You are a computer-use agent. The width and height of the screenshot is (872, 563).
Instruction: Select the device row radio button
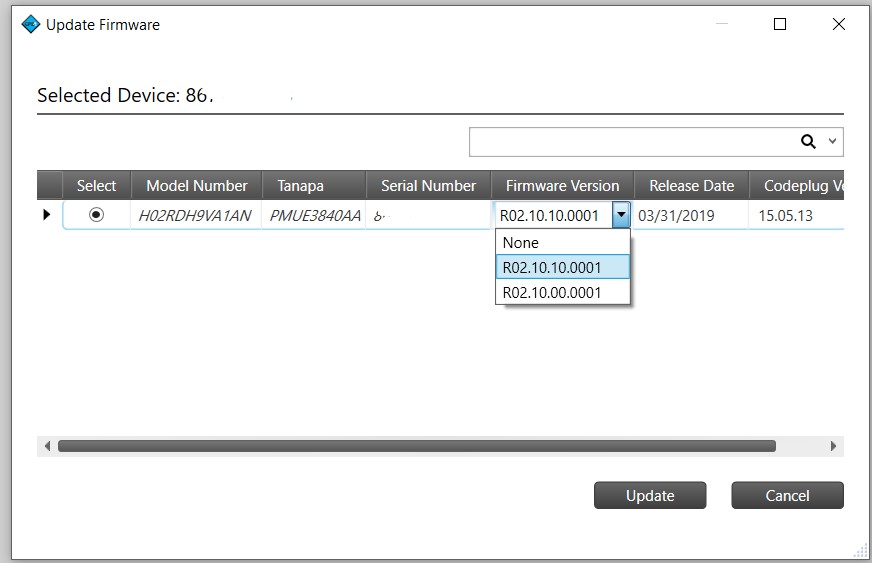click(x=96, y=215)
